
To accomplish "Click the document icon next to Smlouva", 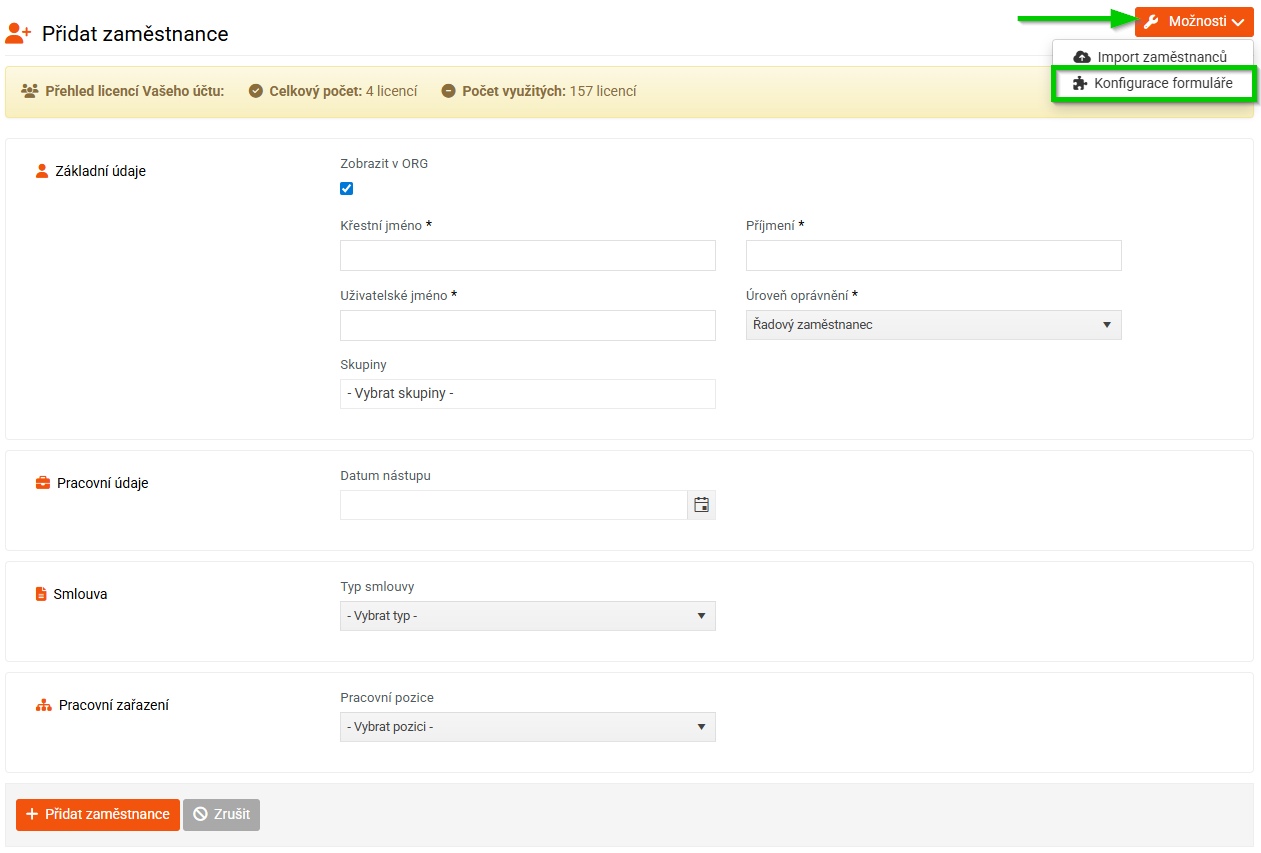I will tap(42, 594).
